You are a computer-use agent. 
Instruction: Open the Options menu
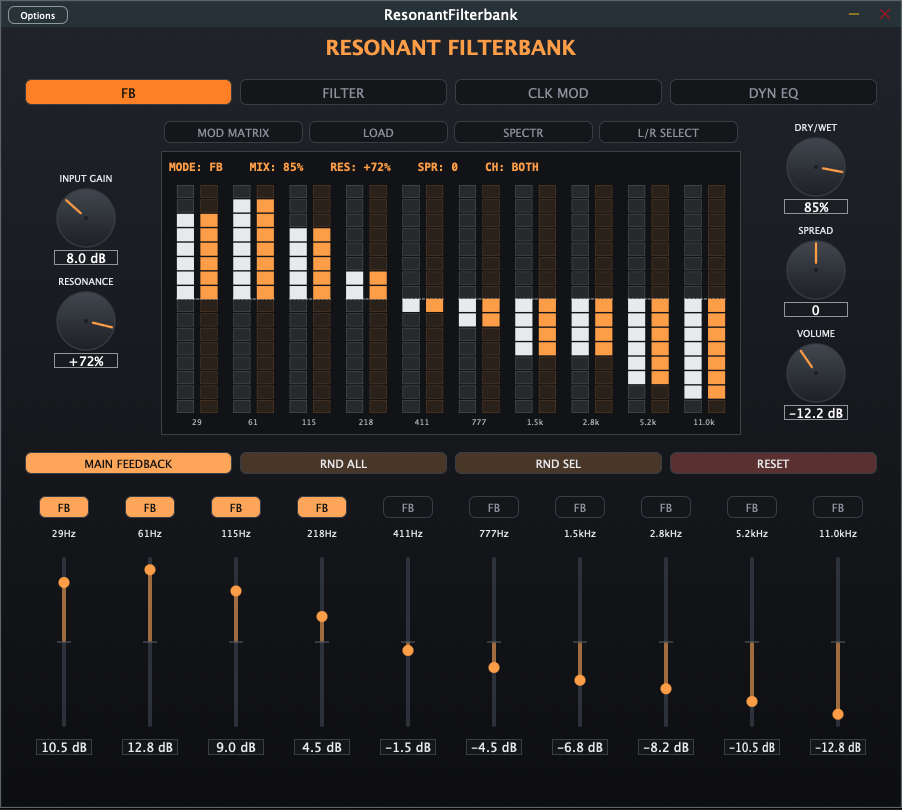tap(38, 15)
